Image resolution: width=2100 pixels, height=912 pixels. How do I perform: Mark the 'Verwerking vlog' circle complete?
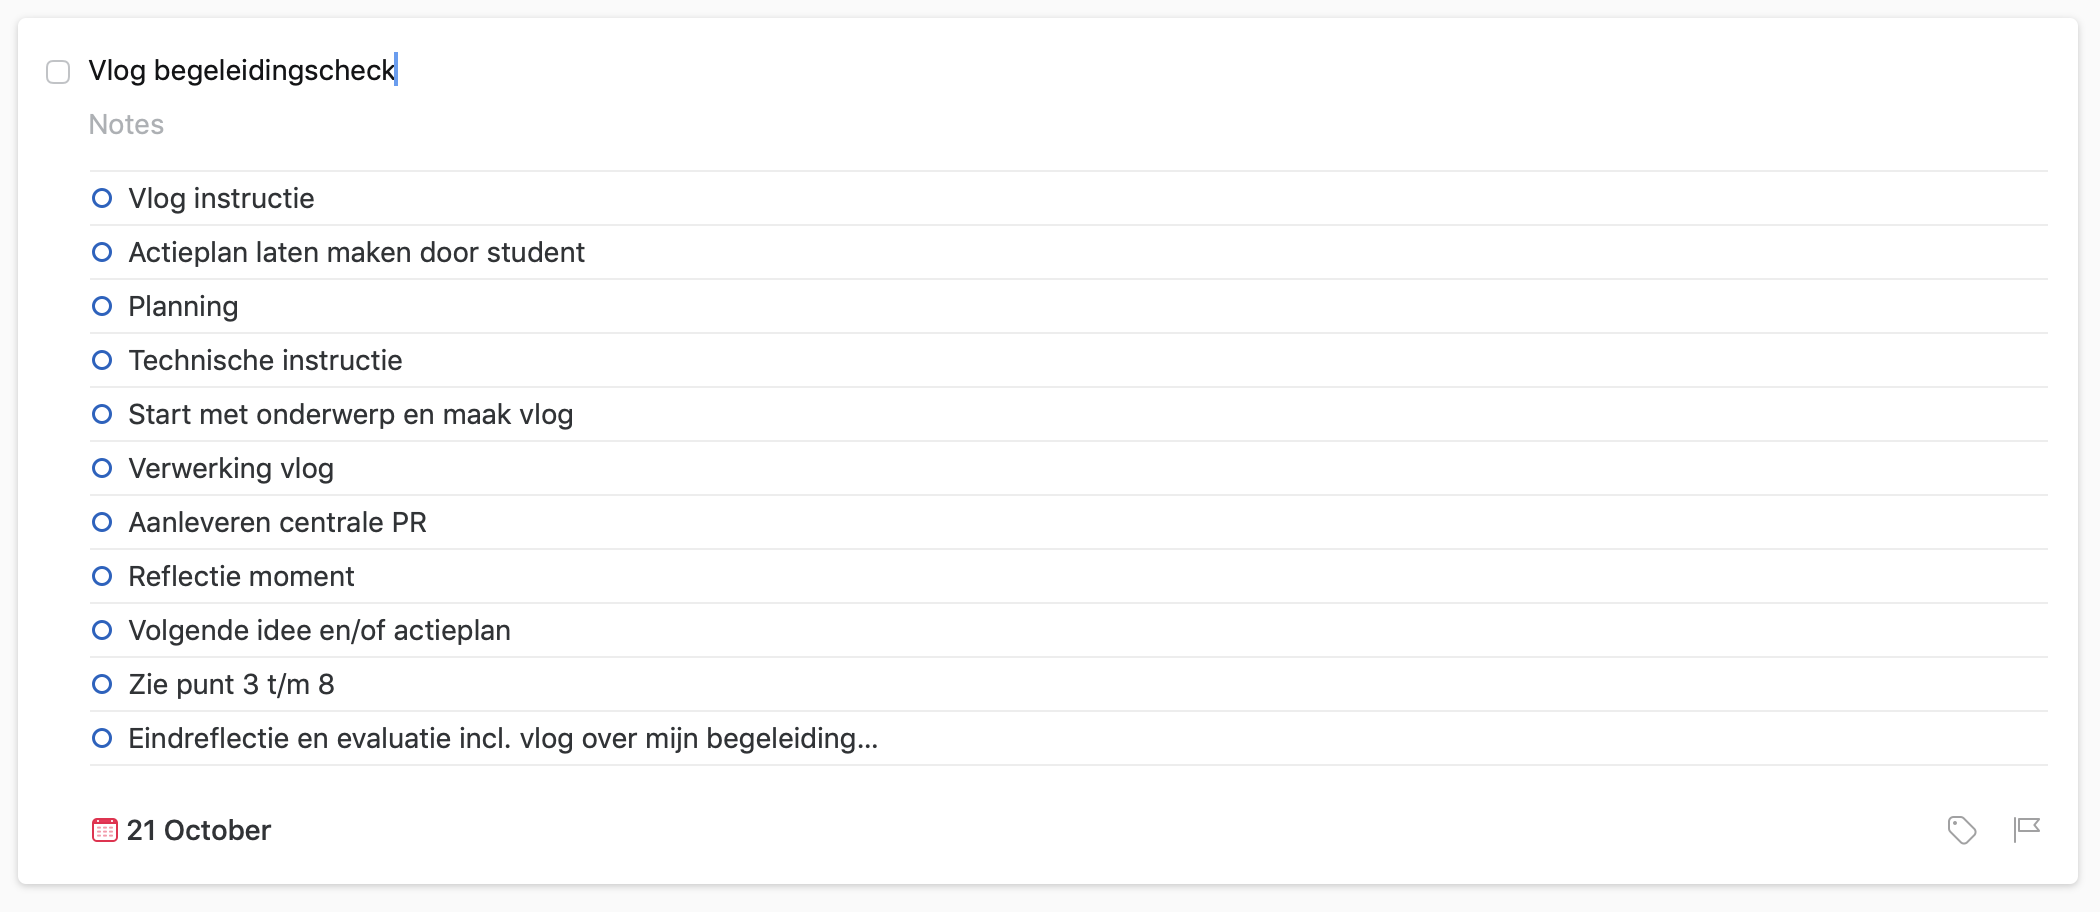point(102,468)
